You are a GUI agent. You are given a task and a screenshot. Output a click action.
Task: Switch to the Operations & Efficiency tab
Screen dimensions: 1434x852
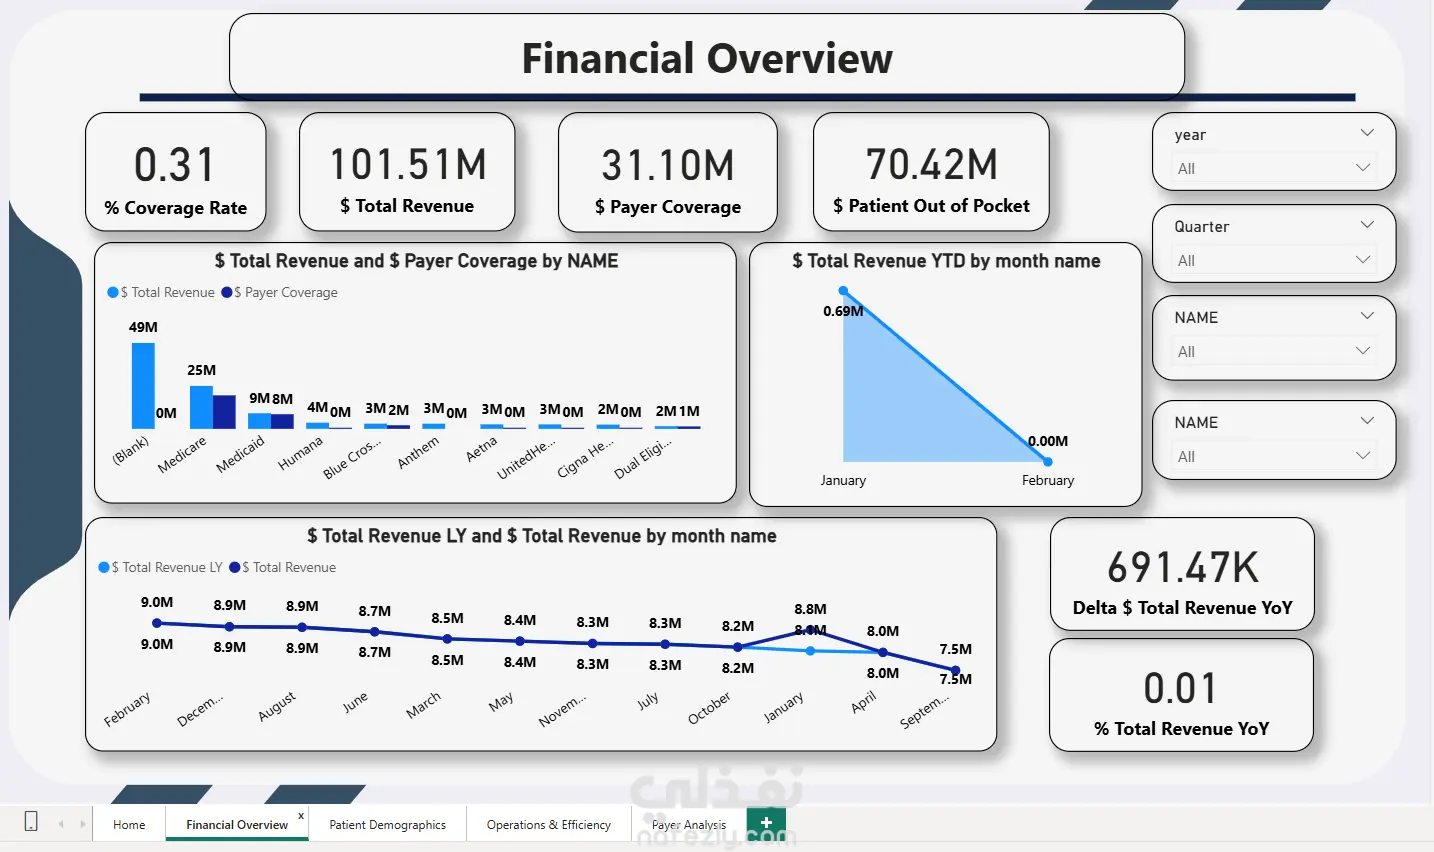549,825
